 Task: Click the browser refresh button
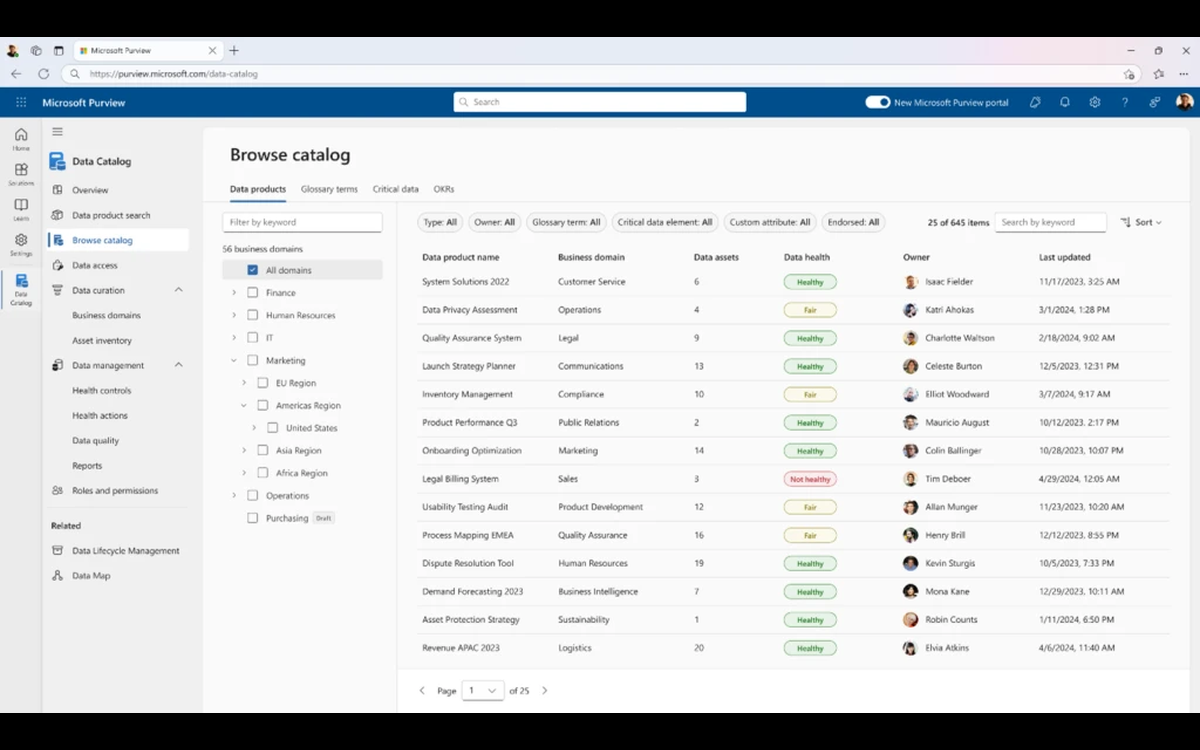pos(43,74)
